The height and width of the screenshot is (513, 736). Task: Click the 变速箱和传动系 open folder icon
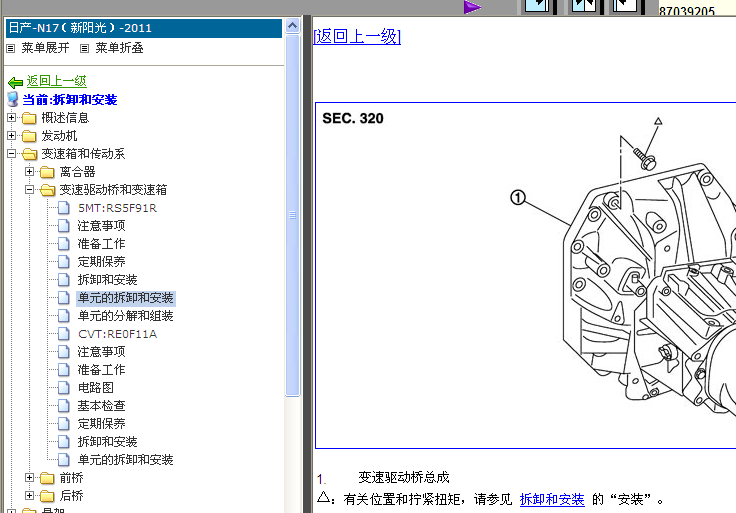tap(30, 154)
